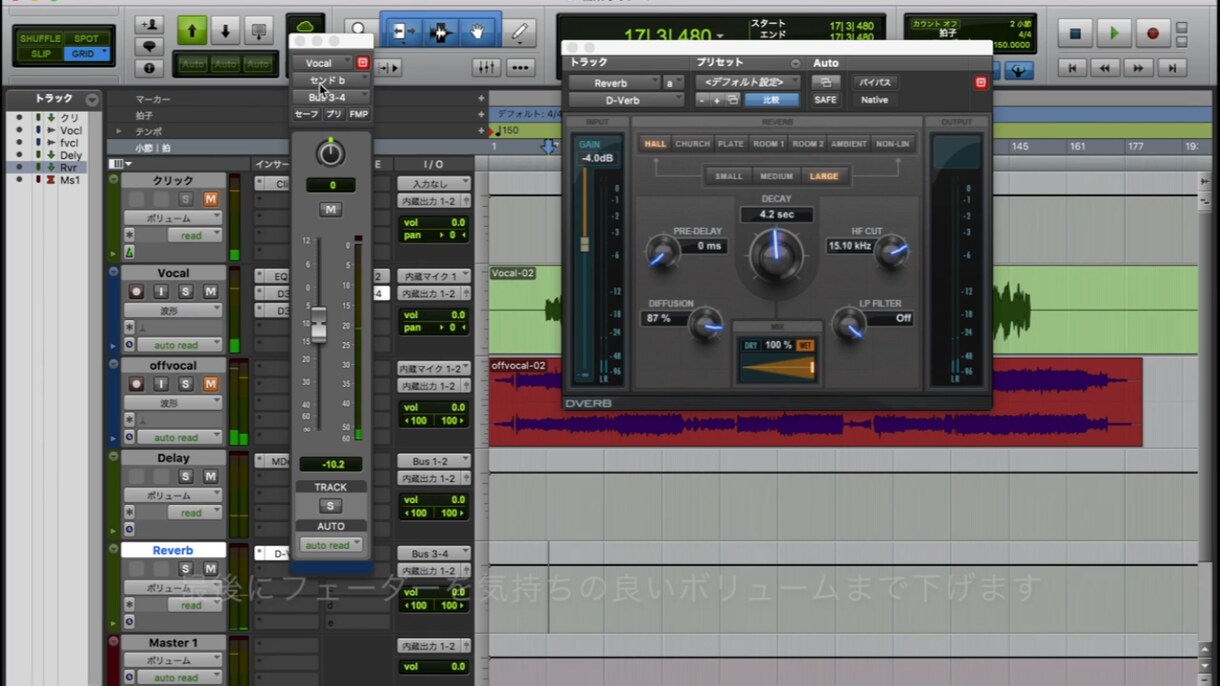Viewport: 1220px width, 686px height.
Task: Open the Vocal track selector in send window
Action: click(324, 63)
